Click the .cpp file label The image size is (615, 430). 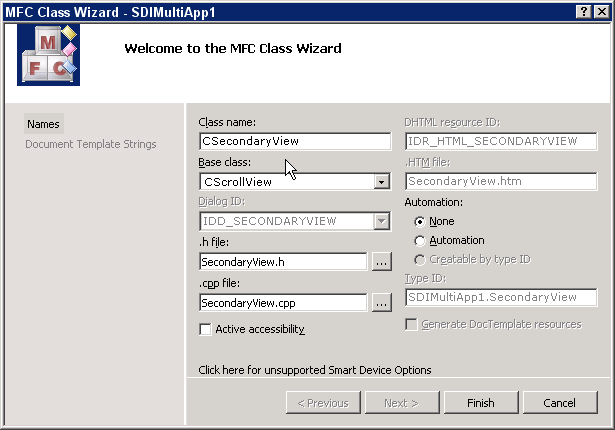(x=219, y=283)
